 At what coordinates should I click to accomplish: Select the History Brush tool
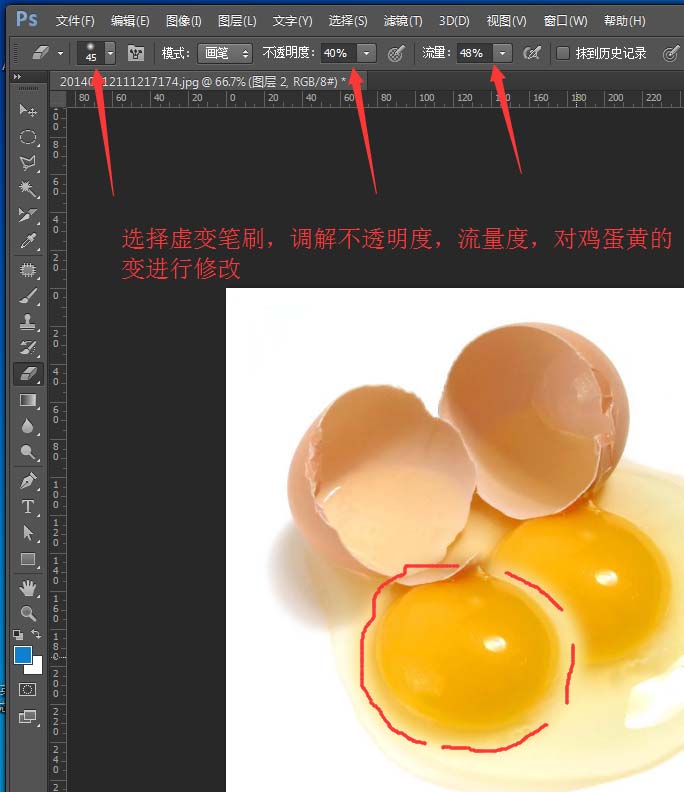pos(28,348)
